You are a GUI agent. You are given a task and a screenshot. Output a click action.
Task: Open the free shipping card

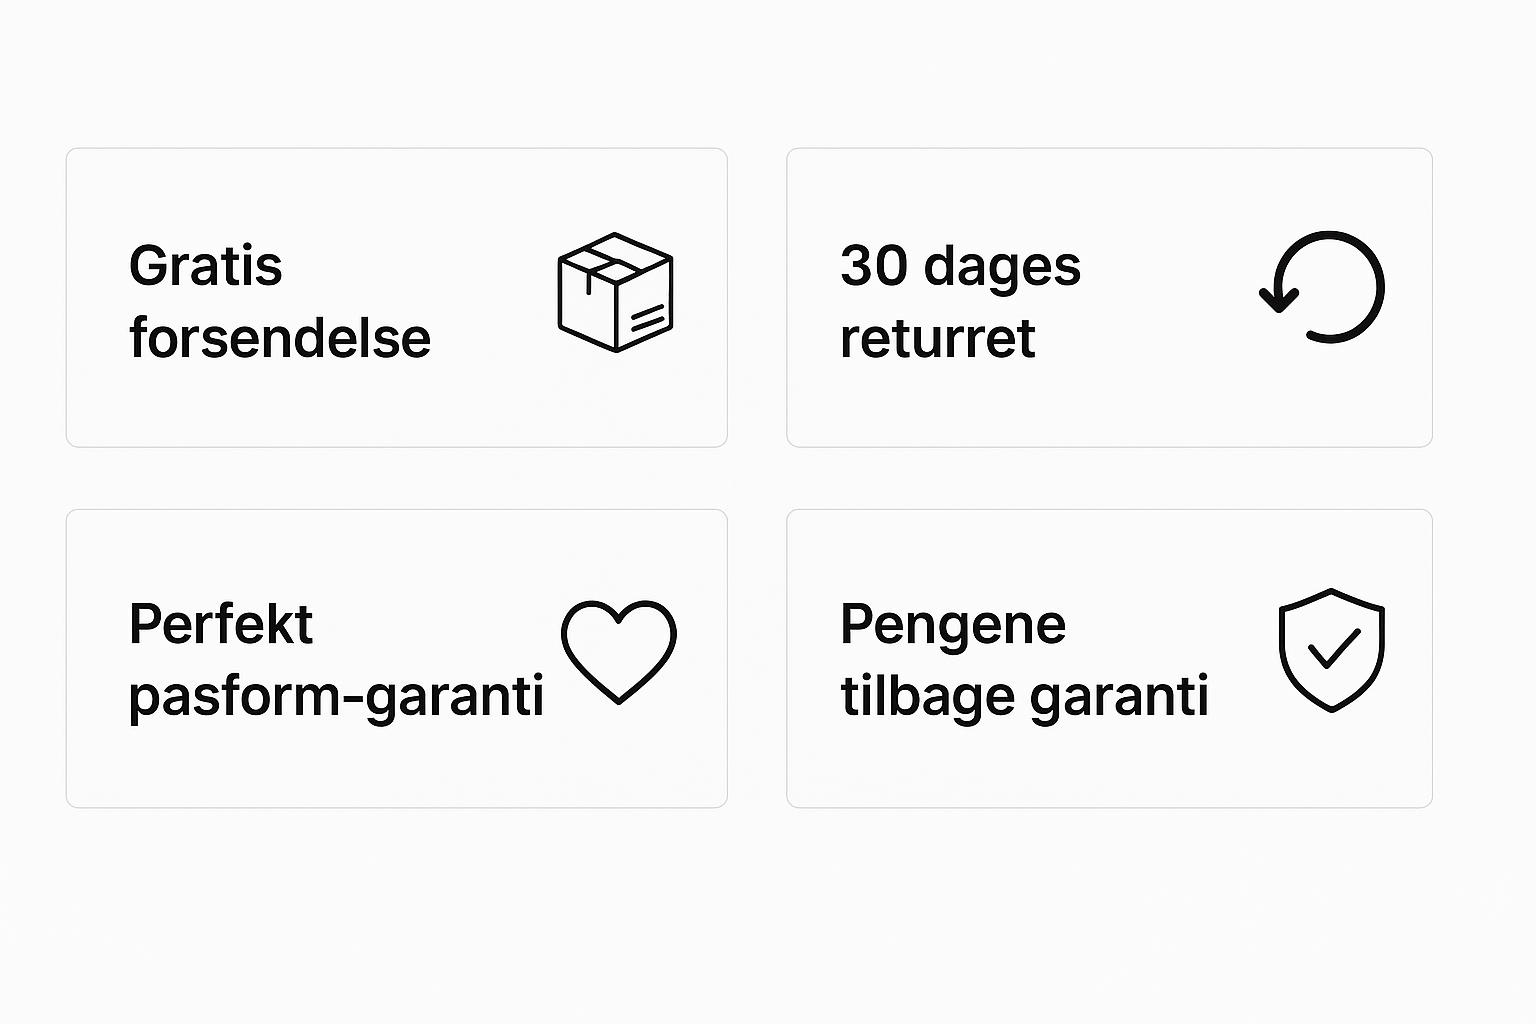[x=397, y=298]
